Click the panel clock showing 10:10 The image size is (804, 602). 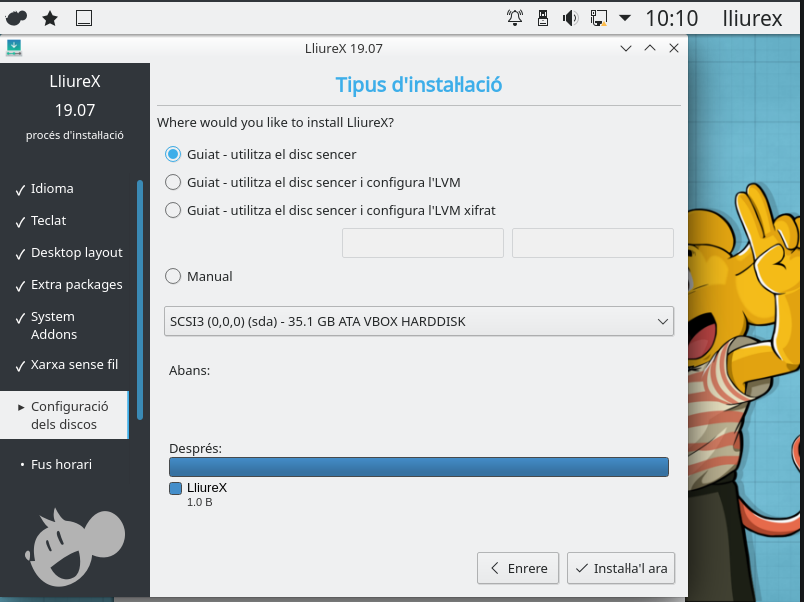671,17
